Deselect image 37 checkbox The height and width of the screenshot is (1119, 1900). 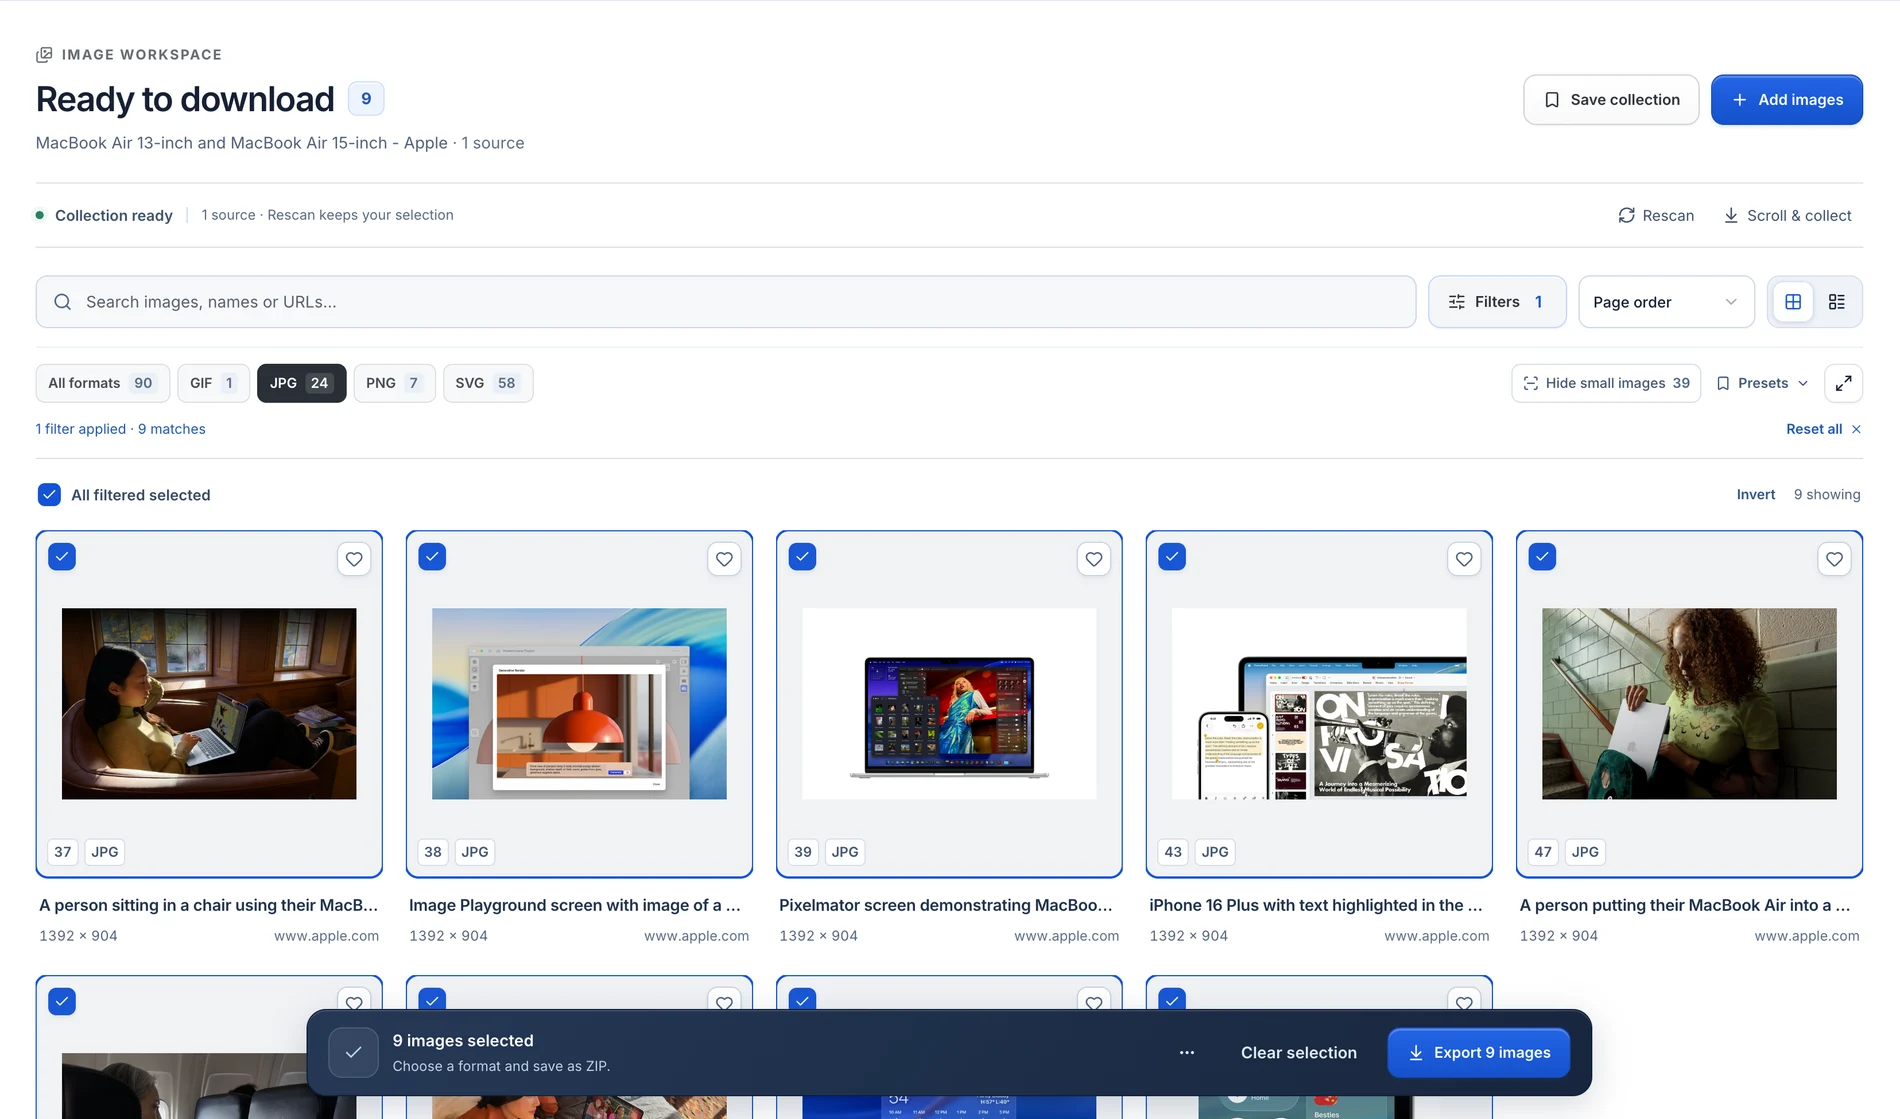pos(62,557)
